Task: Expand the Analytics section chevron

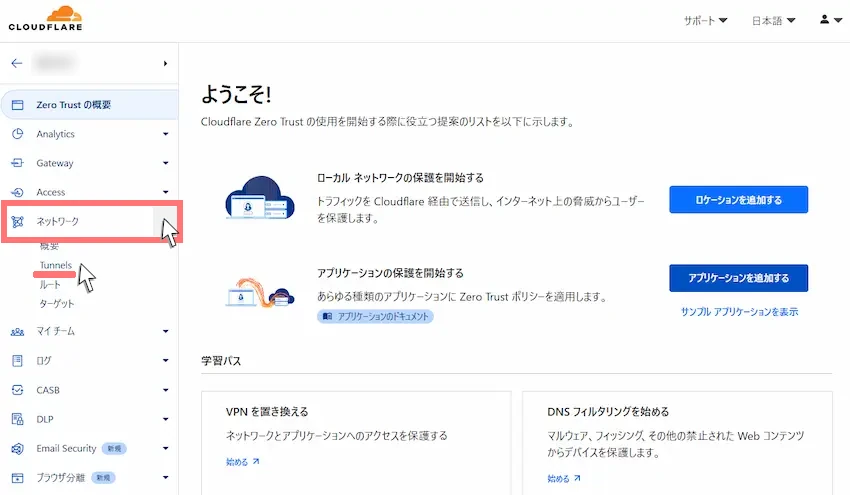Action: pos(165,134)
